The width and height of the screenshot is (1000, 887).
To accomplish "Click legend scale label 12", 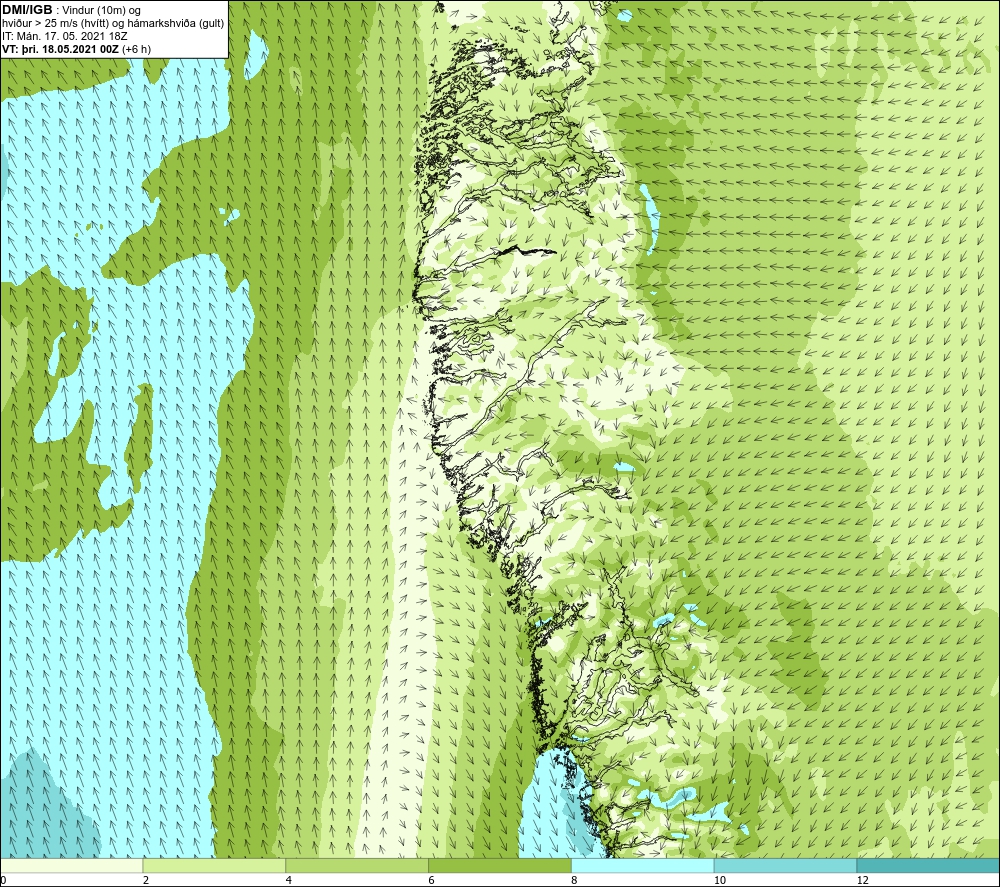I will tap(862, 880).
